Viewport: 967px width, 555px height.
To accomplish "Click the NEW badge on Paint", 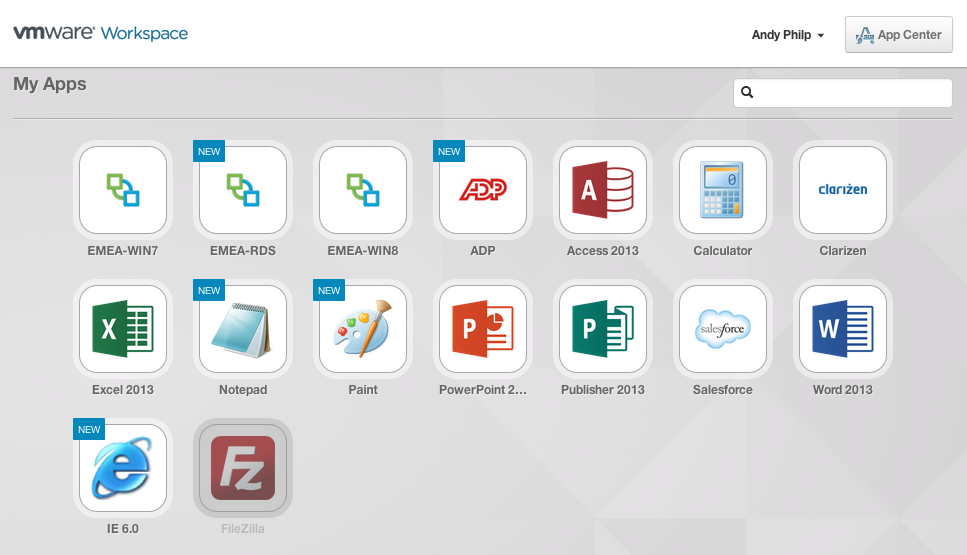I will [329, 290].
